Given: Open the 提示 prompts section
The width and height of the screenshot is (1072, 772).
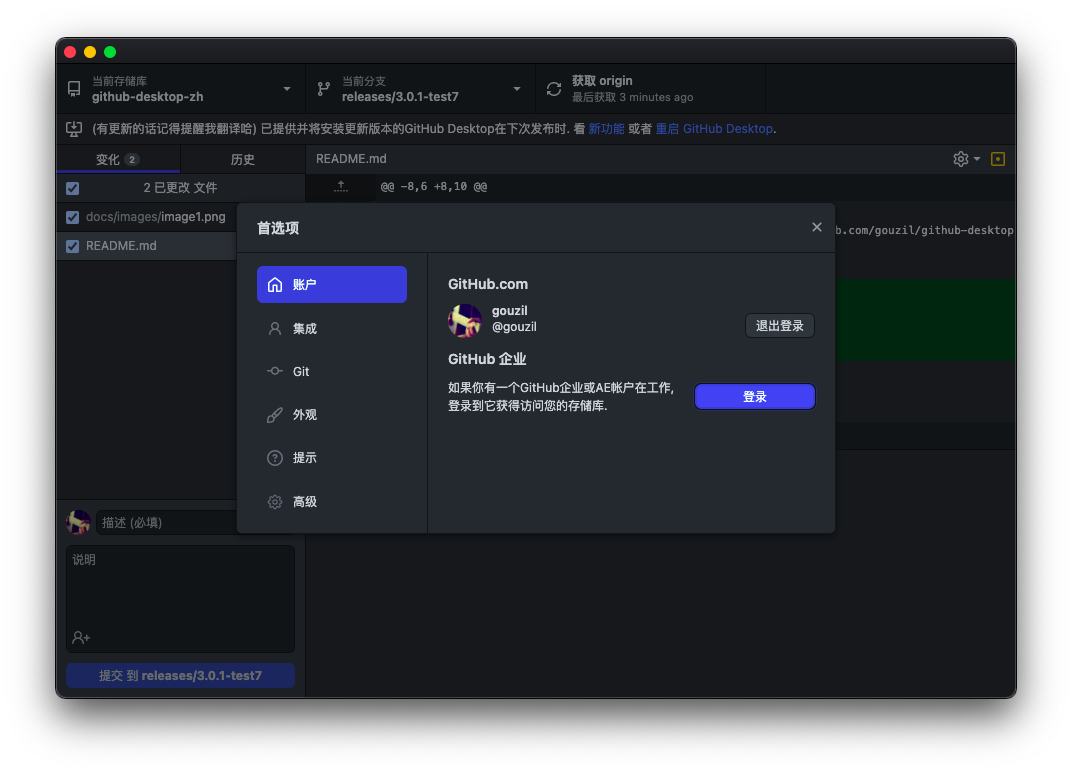Looking at the screenshot, I should click(x=332, y=457).
